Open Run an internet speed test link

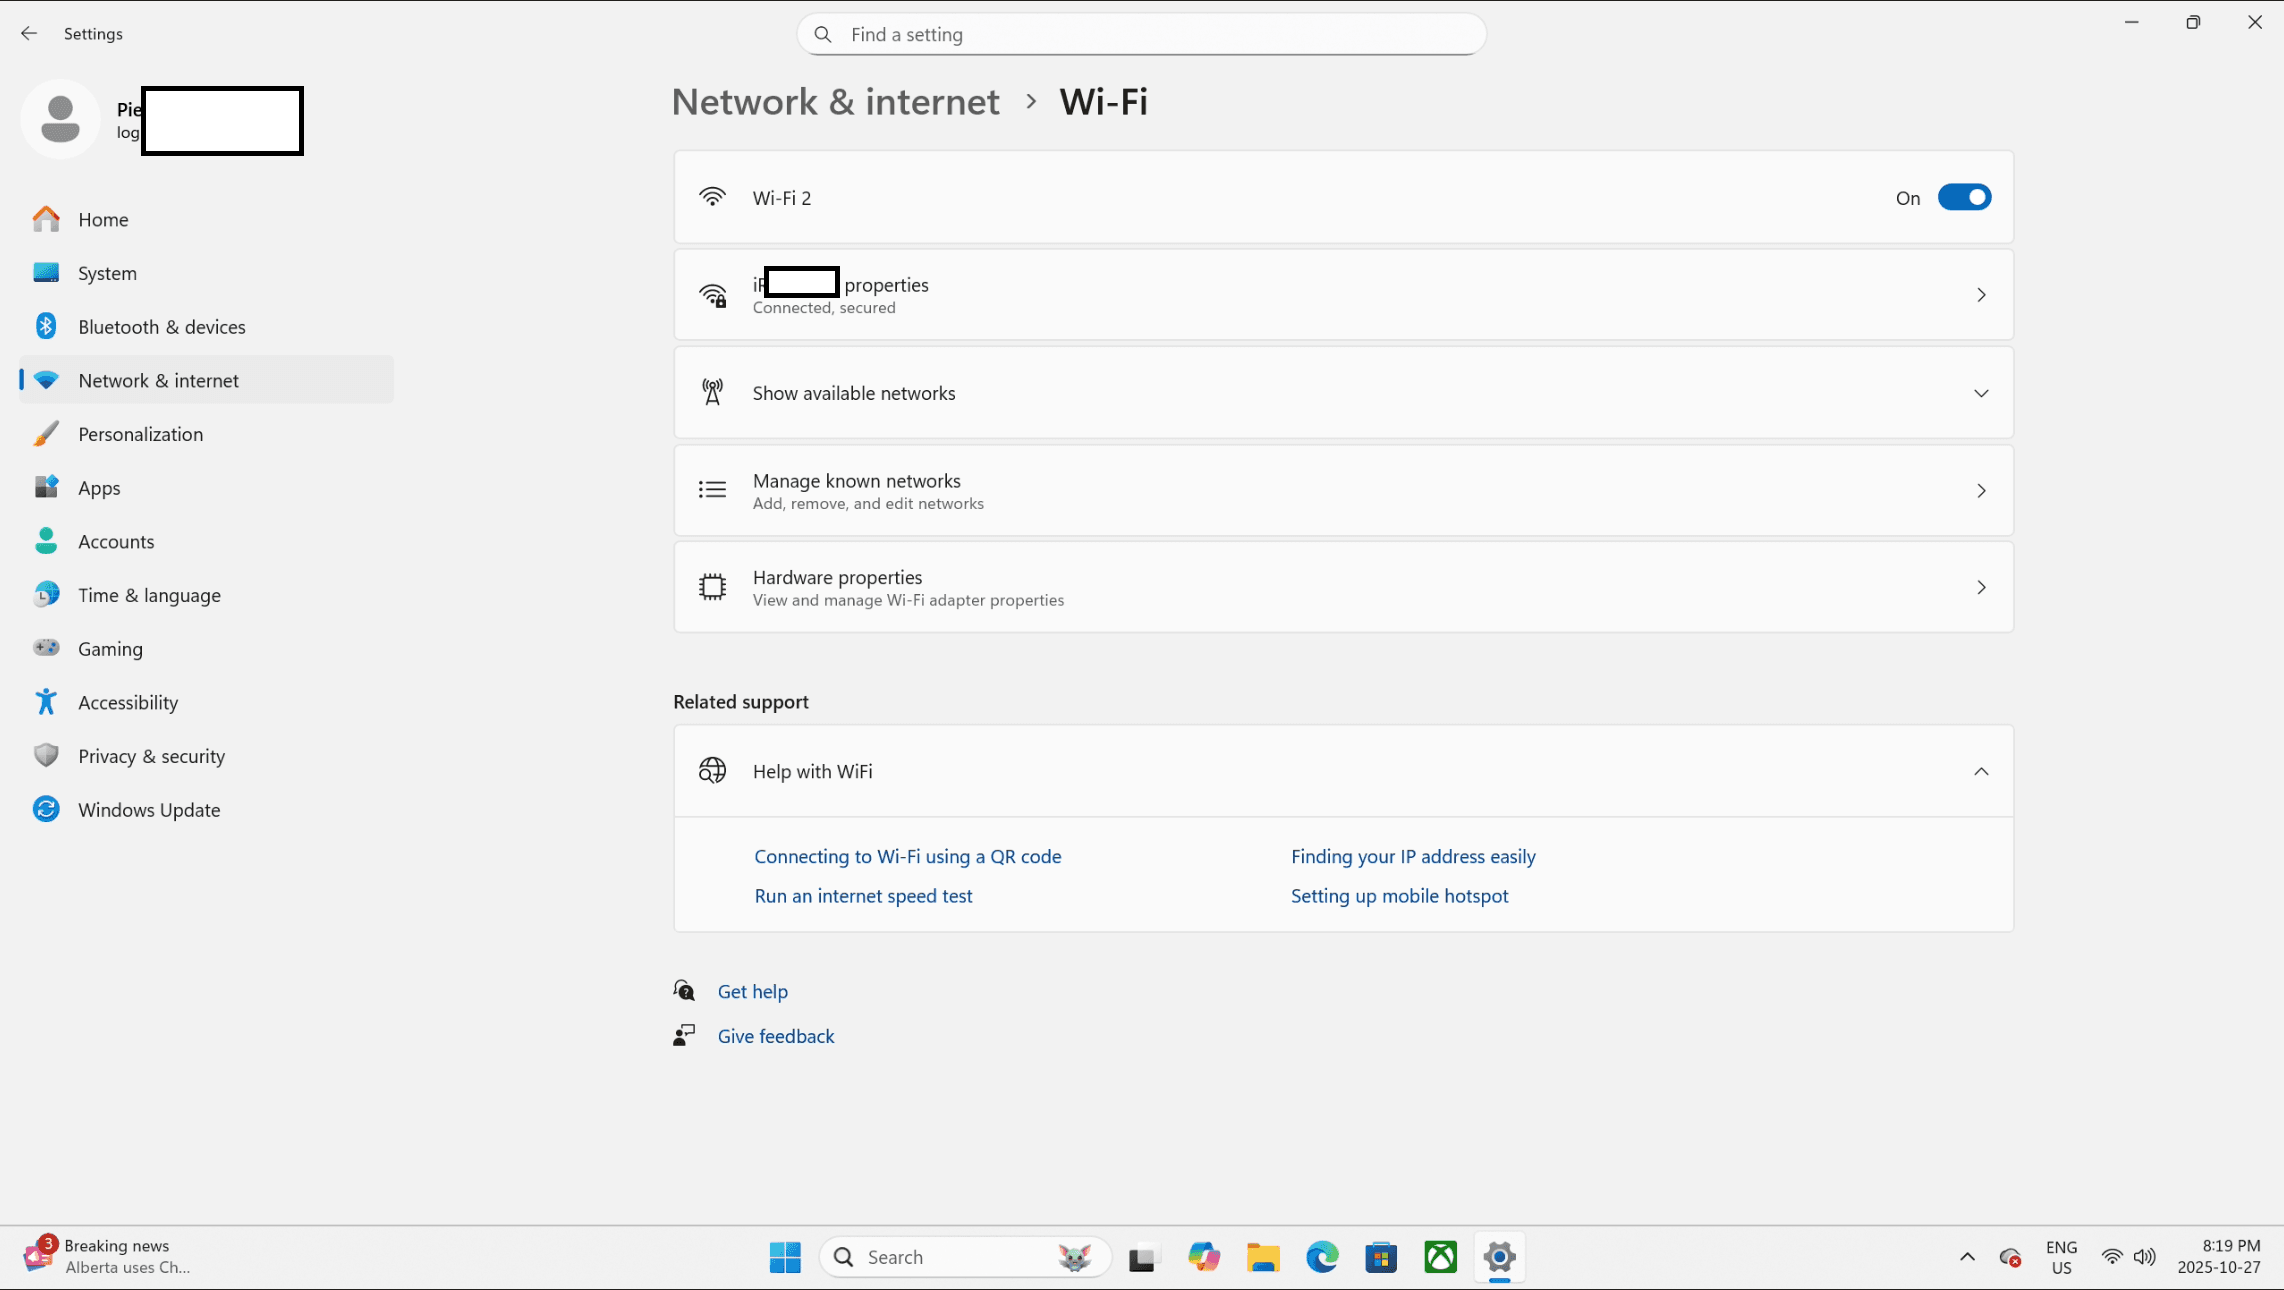(863, 896)
